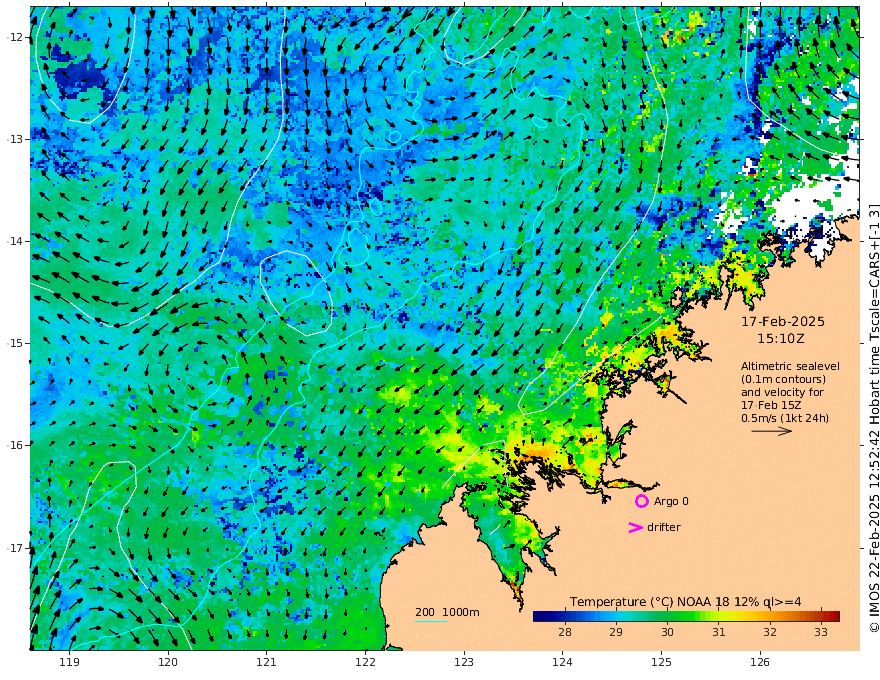
Task: Click the latitude axis label -13
Action: tap(15, 139)
